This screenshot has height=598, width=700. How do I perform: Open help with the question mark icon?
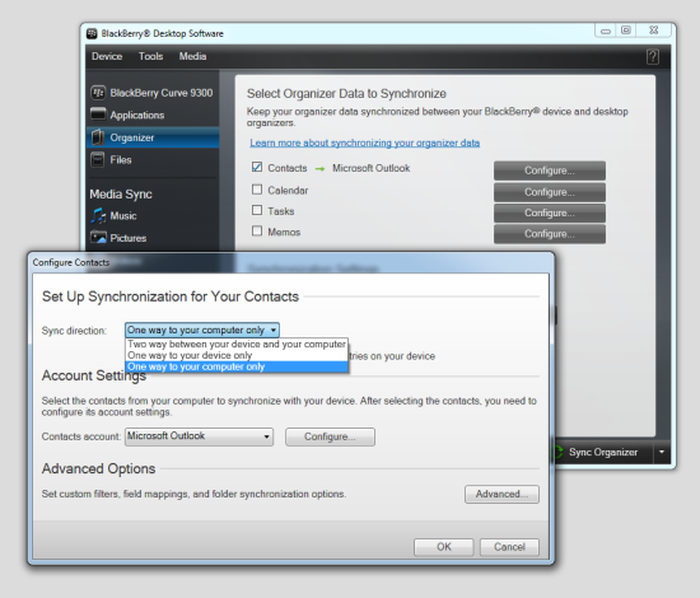(652, 57)
